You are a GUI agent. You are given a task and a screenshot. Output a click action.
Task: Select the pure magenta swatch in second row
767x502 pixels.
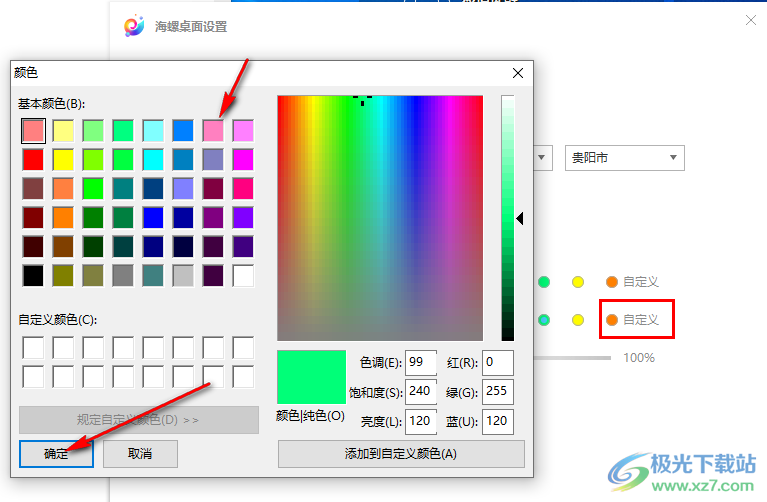click(243, 160)
